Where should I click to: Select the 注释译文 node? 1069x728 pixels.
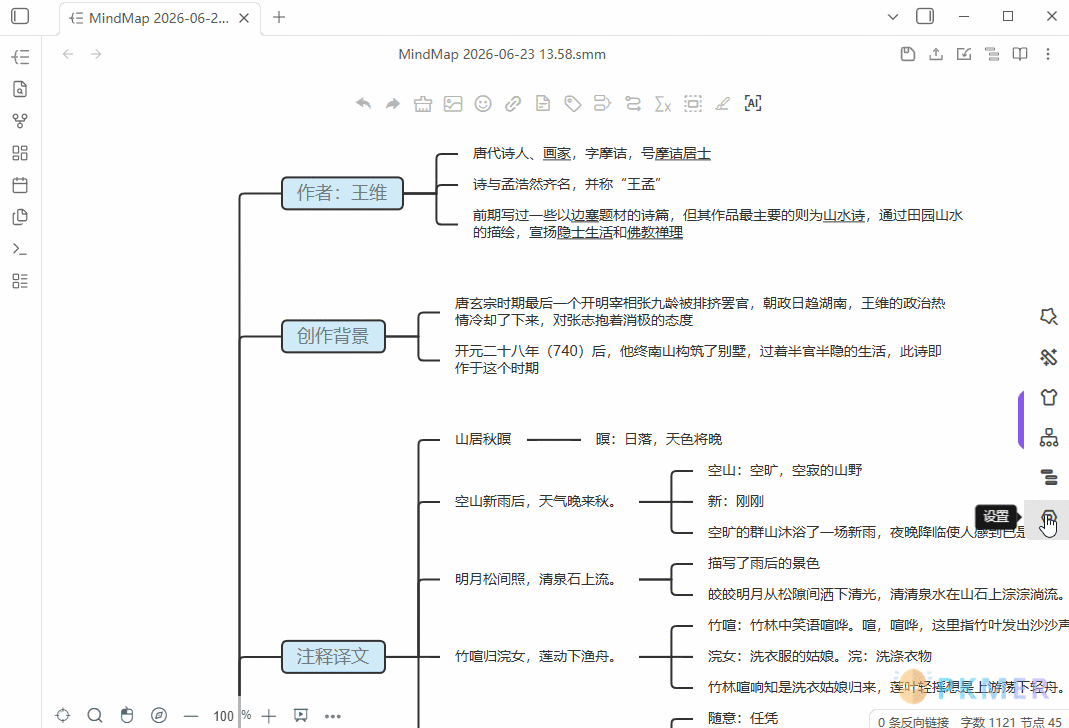click(x=333, y=656)
